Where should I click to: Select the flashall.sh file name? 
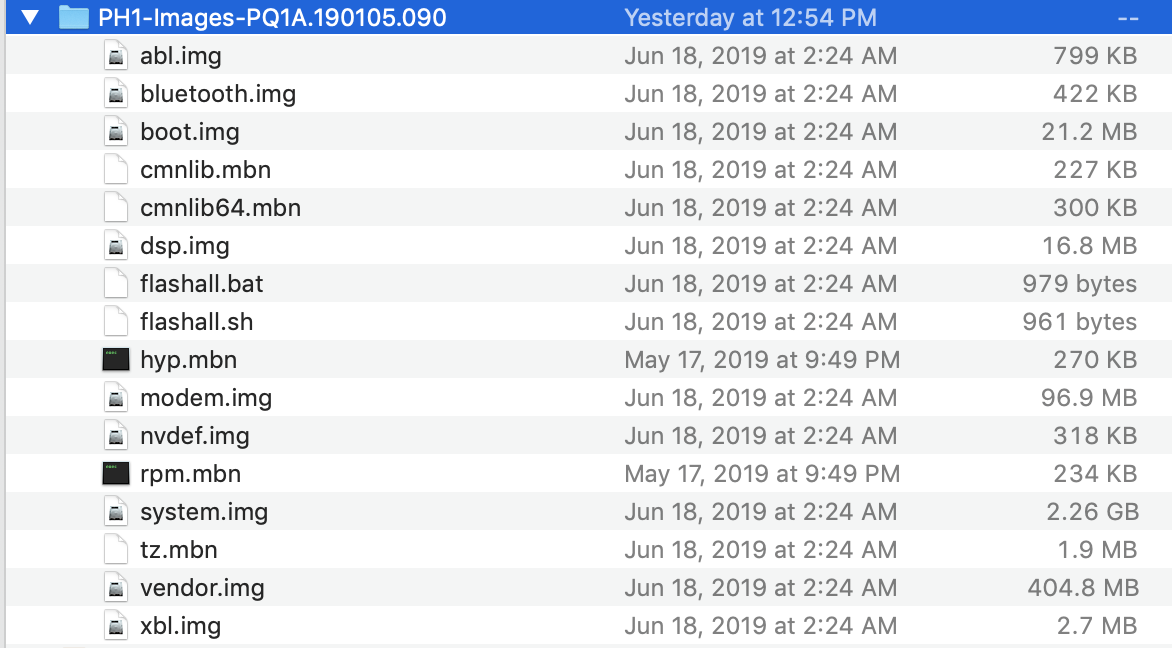[197, 322]
